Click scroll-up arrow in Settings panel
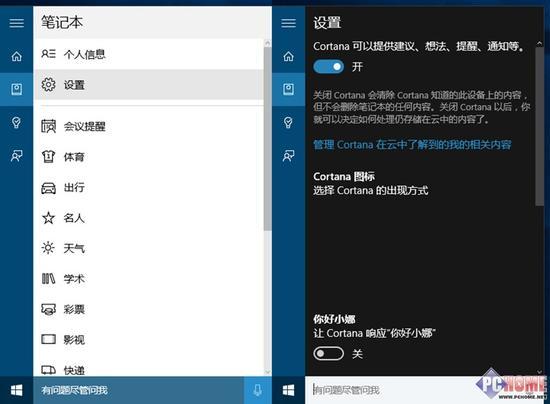Viewport: 550px width, 404px height. tap(539, 43)
